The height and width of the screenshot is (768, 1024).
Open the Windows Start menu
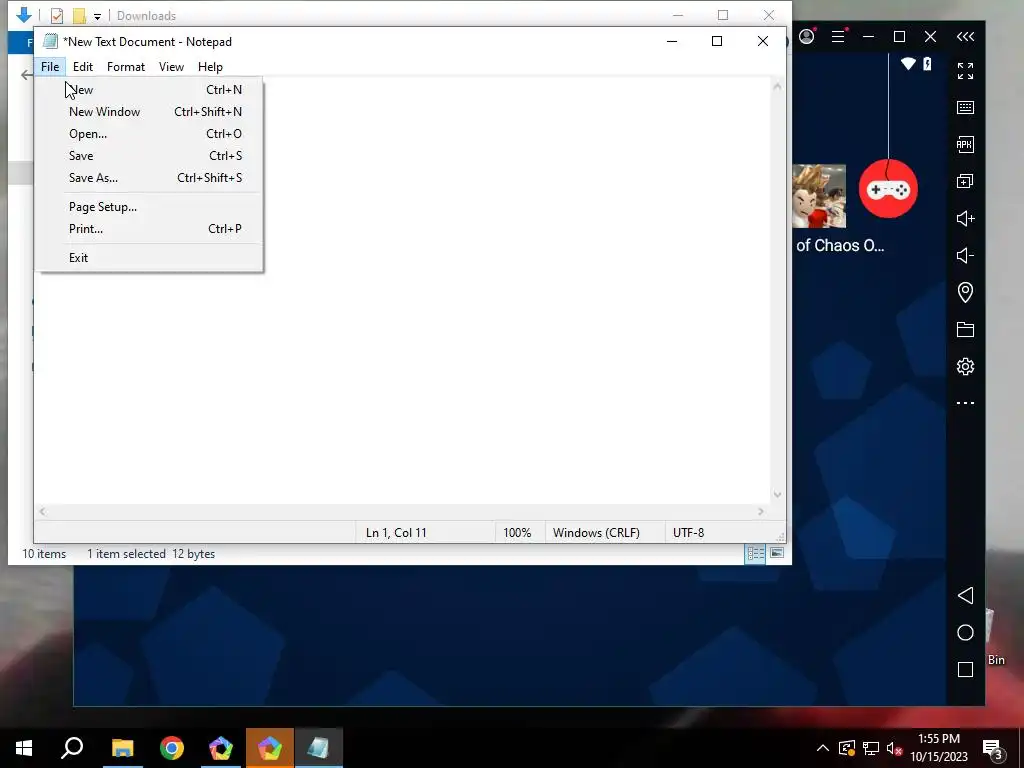[x=24, y=748]
